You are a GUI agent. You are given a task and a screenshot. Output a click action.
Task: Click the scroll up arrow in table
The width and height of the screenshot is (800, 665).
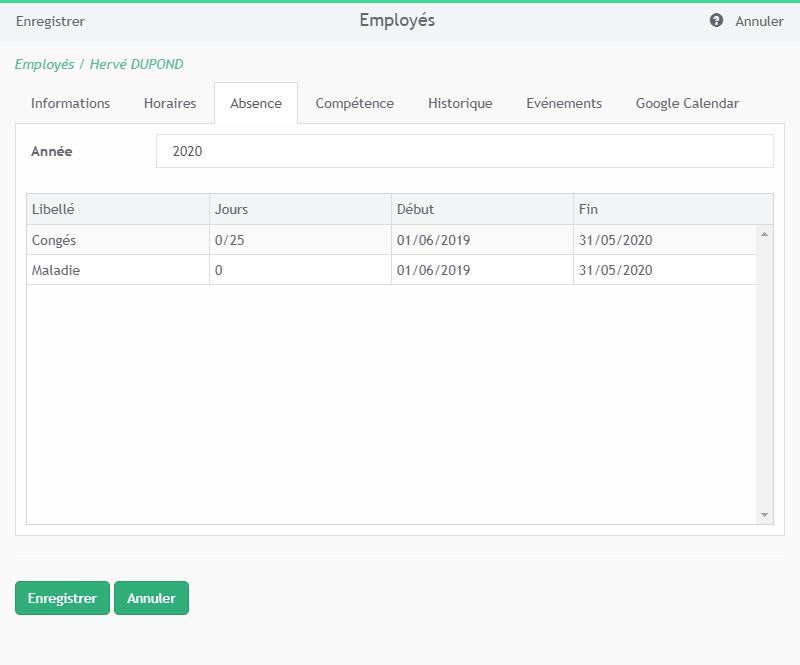click(765, 234)
